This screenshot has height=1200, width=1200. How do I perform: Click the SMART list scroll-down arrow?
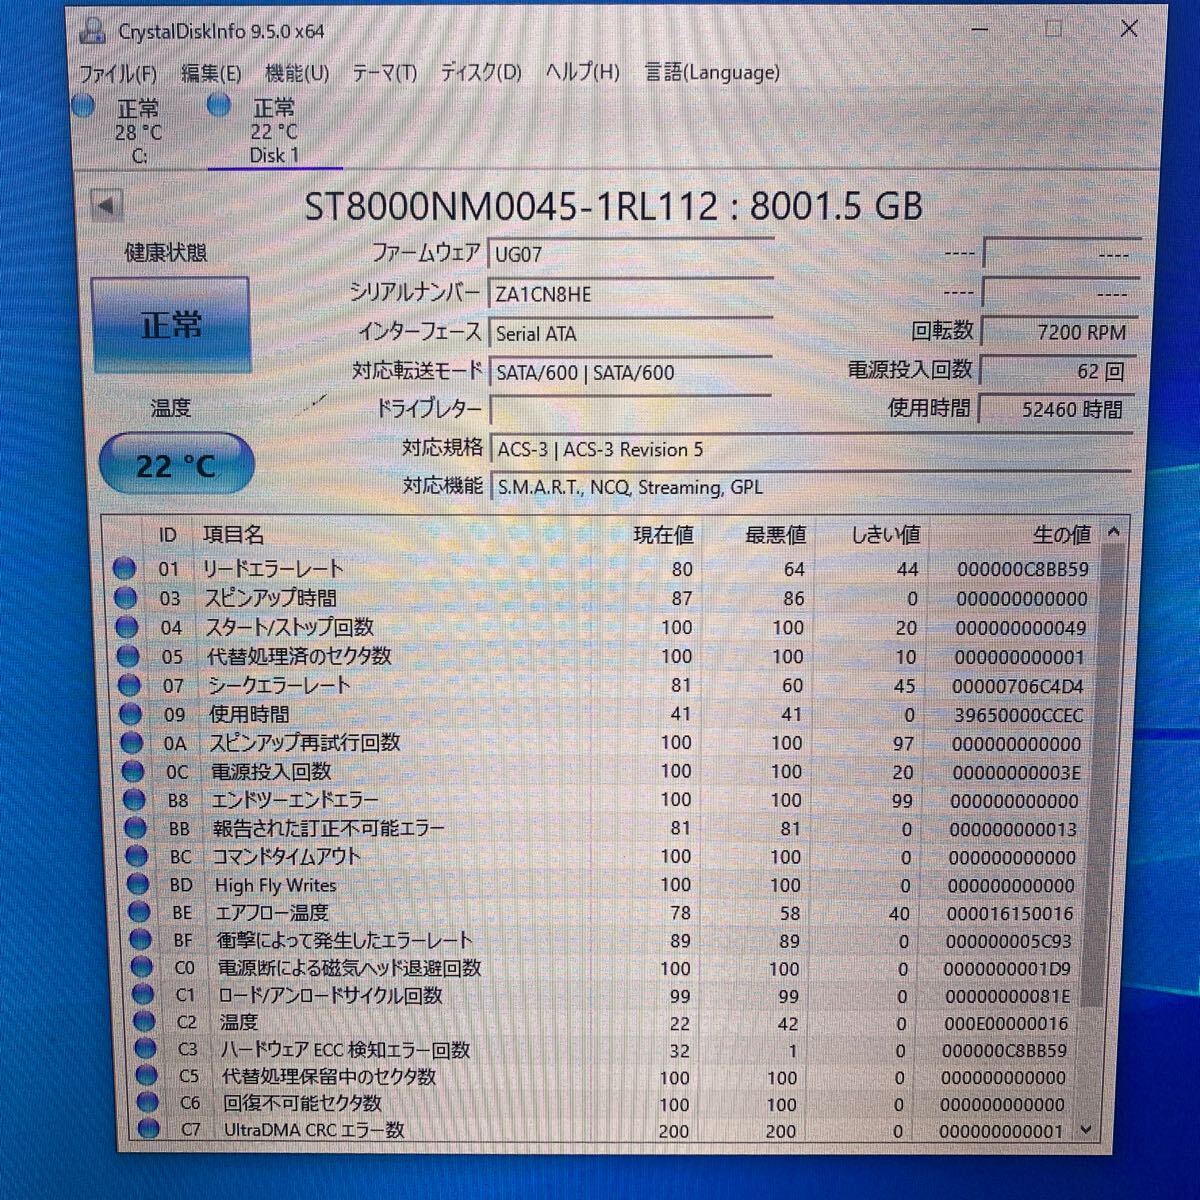click(1088, 1130)
